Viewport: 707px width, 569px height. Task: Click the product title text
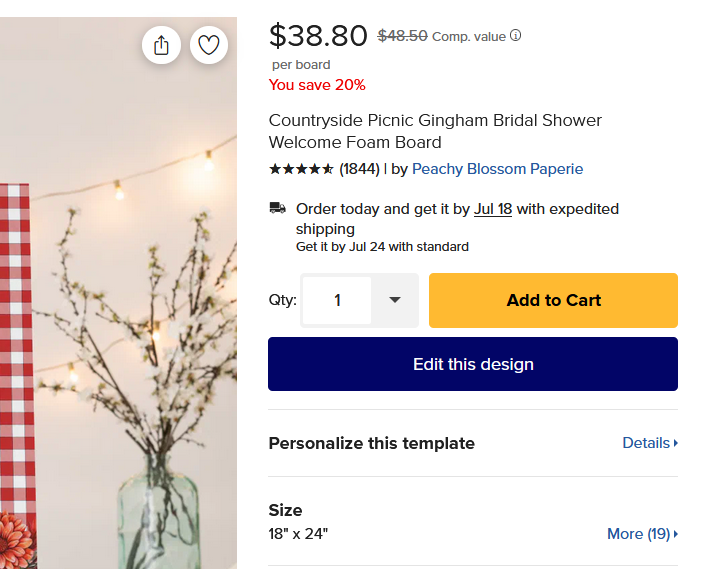pyautogui.click(x=435, y=131)
